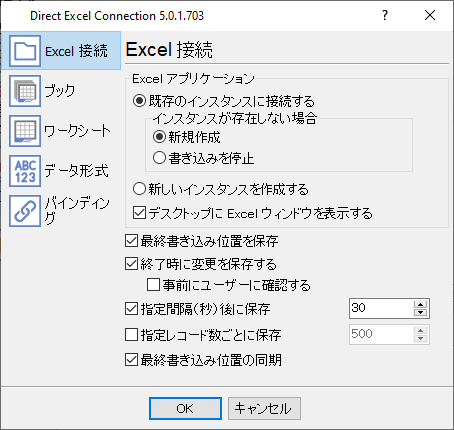
Task: Click the ワークシート grid icon
Action: 25,131
